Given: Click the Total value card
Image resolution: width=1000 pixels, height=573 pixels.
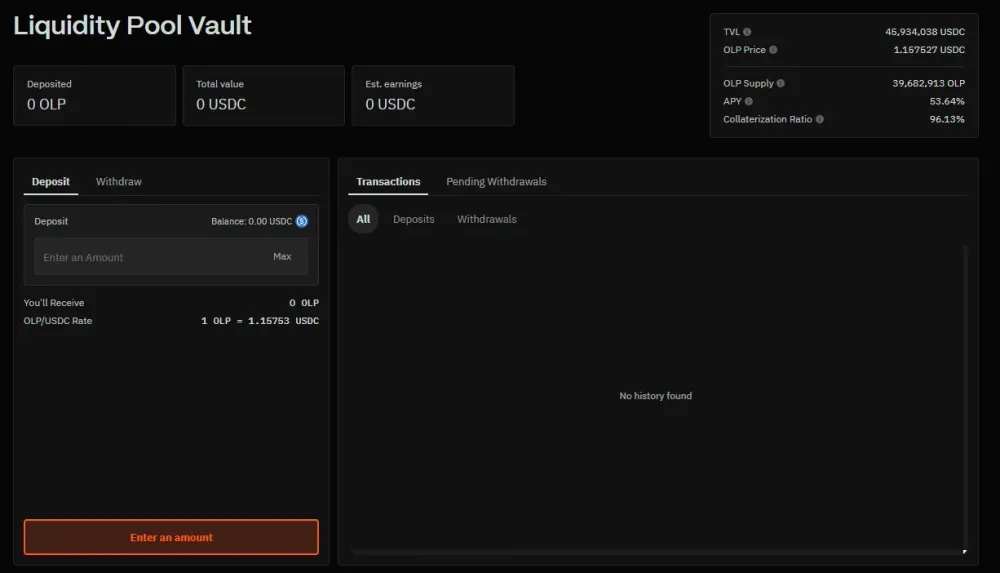Looking at the screenshot, I should (x=264, y=96).
